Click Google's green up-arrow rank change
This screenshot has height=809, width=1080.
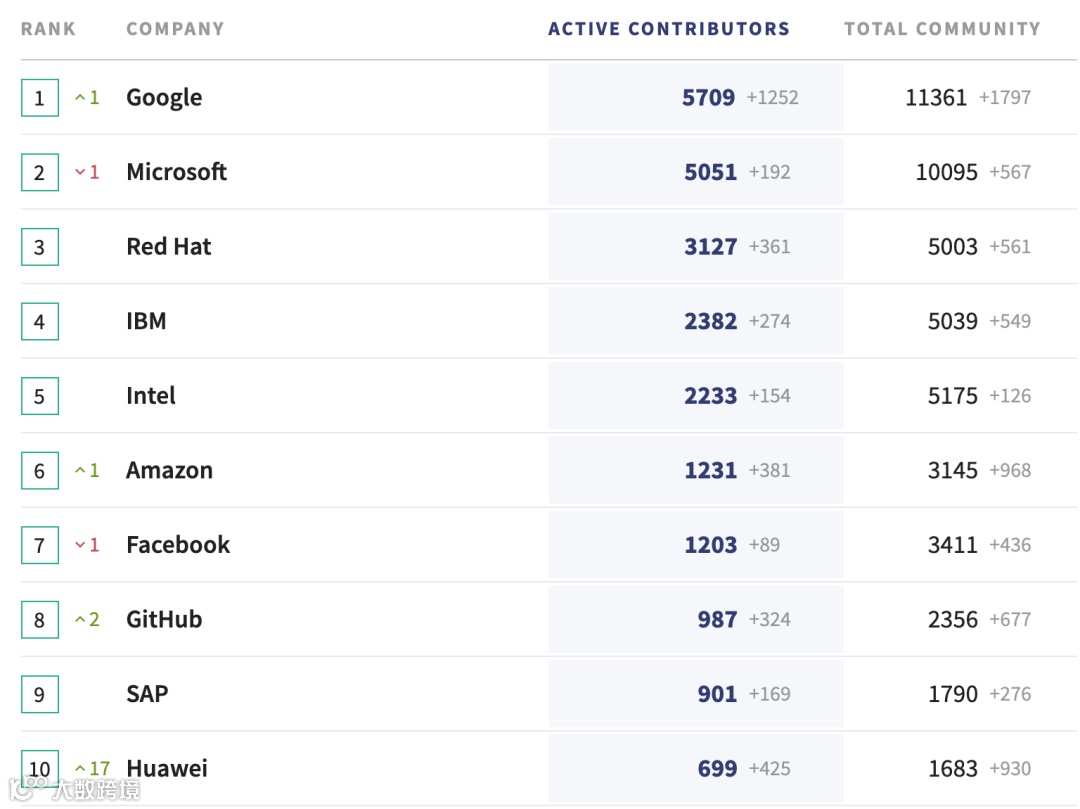[x=87, y=98]
